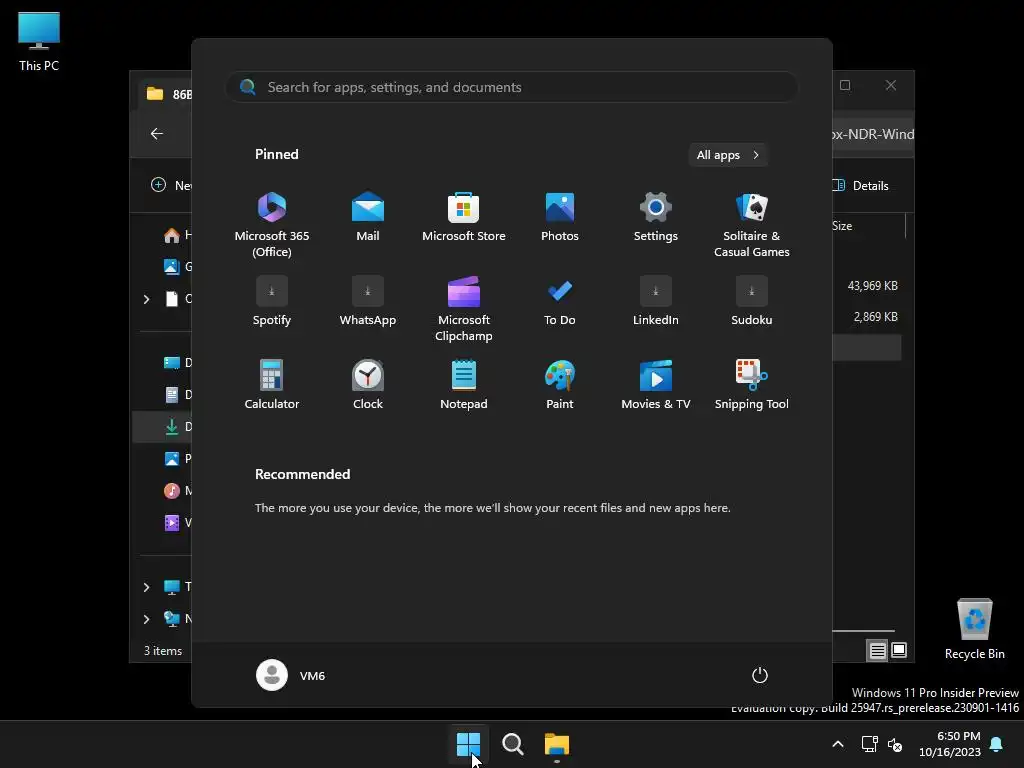The height and width of the screenshot is (768, 1024).
Task: Launch the To Do app
Action: [x=560, y=301]
